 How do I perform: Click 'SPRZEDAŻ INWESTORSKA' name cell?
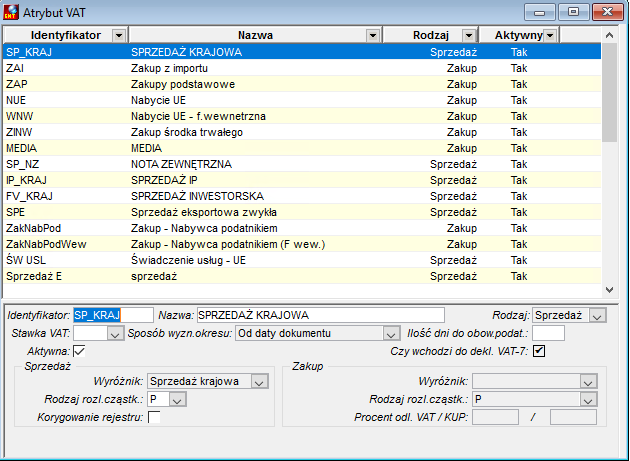point(197,197)
